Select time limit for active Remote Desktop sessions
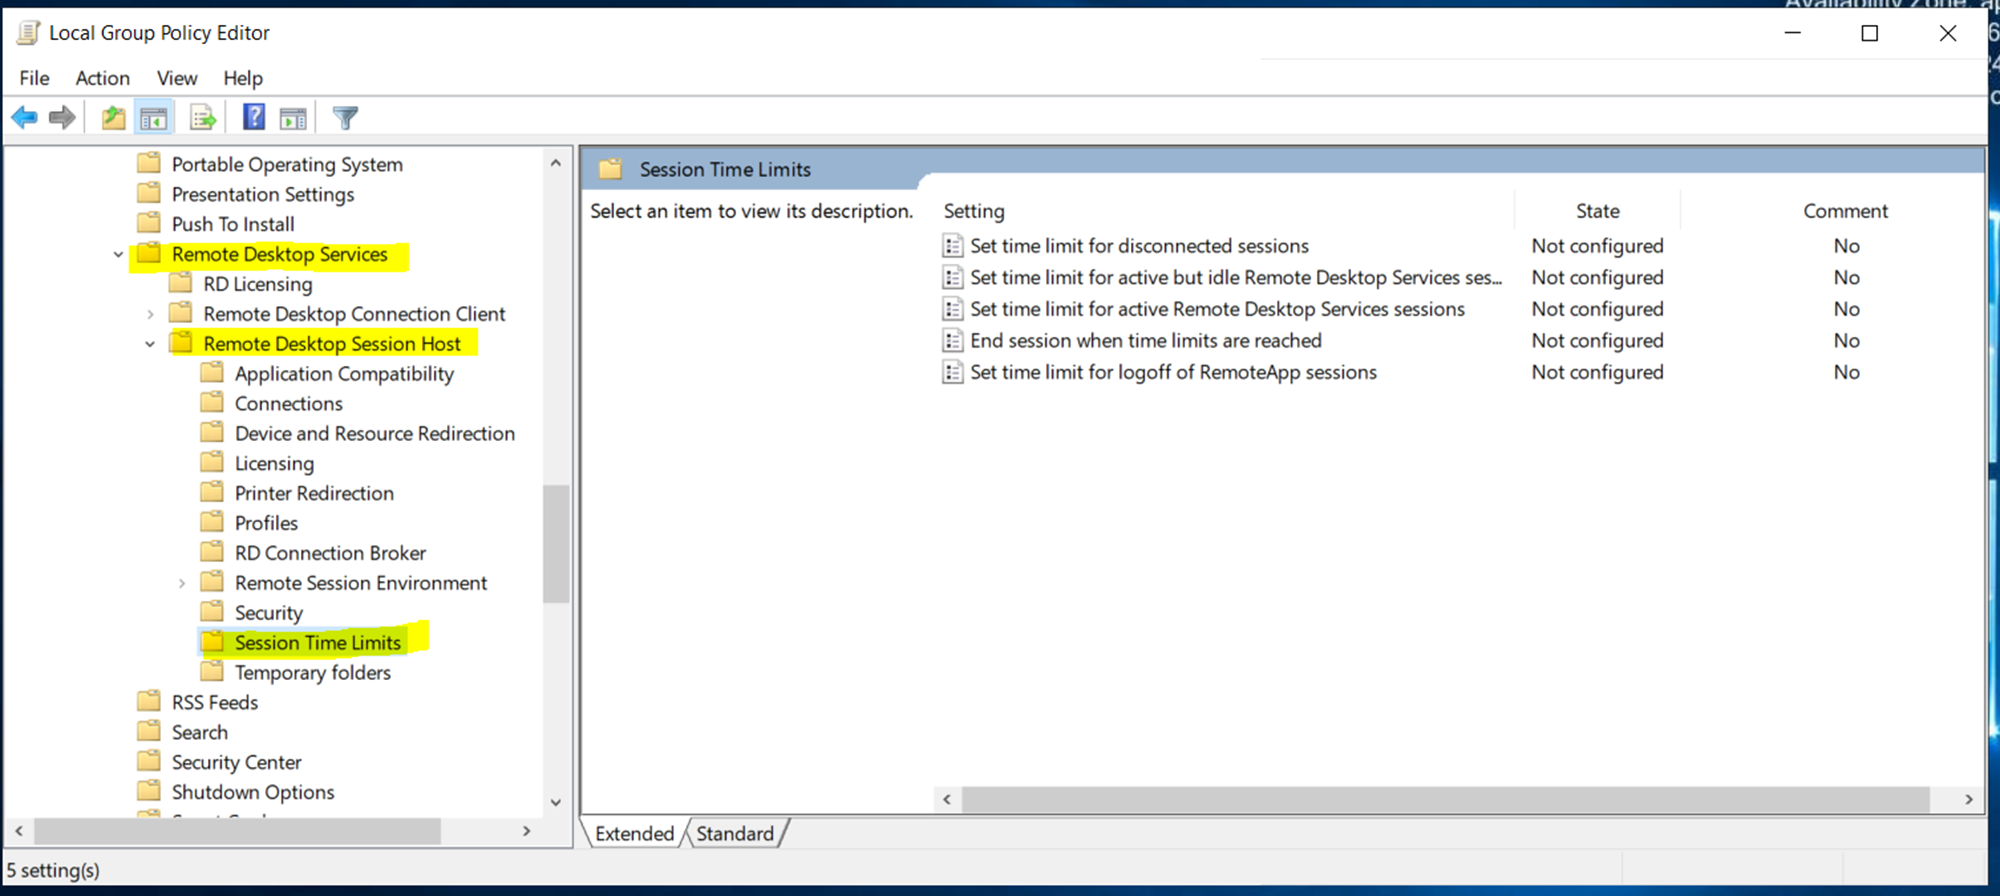Screen dimensions: 2000x896 coord(1217,309)
